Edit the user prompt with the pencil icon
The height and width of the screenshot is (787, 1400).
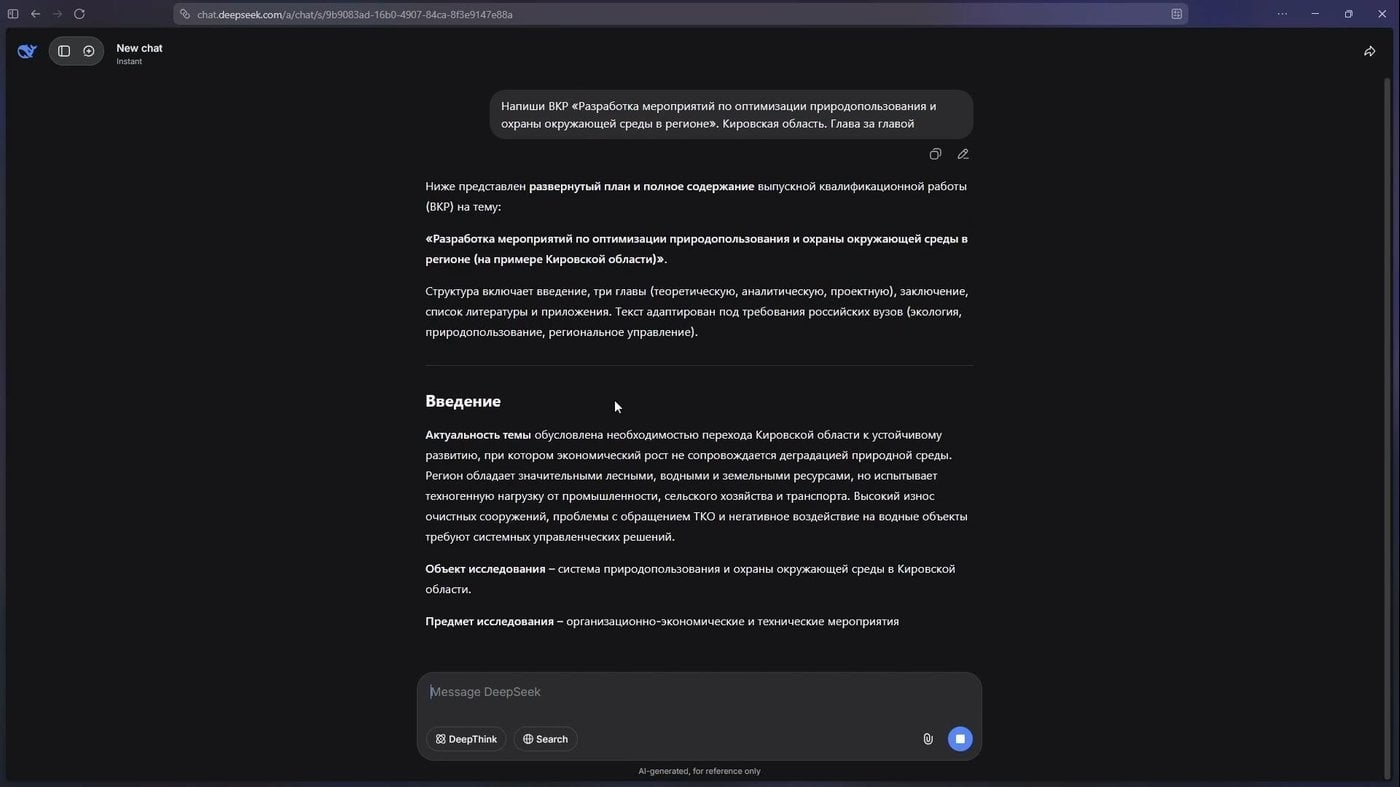pos(963,154)
